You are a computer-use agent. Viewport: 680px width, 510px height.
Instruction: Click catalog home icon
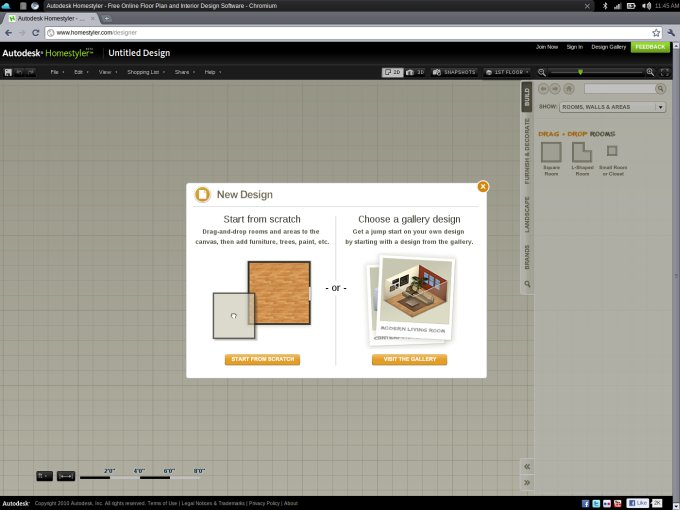tap(569, 88)
